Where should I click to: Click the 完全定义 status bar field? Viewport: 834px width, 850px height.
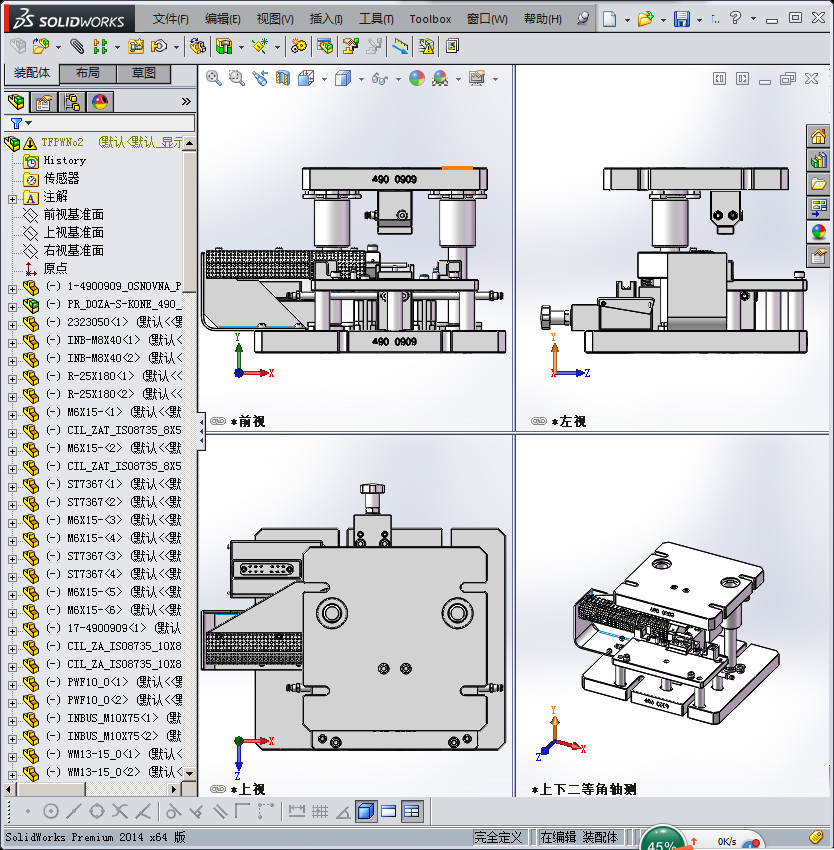(x=499, y=838)
